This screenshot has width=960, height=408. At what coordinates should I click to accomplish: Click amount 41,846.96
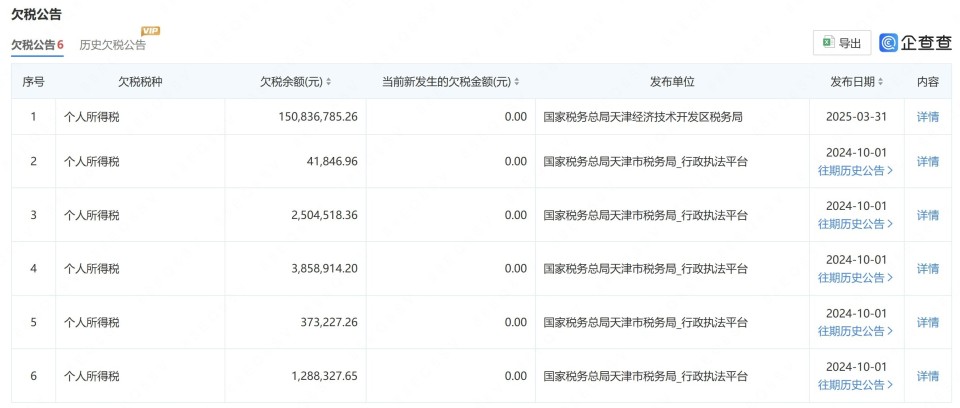pos(332,162)
